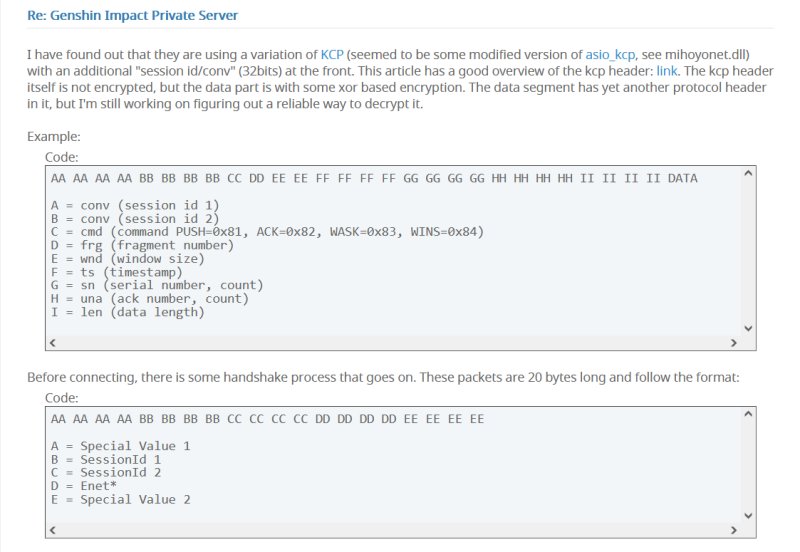
Task: Click the handshake code box vertical scrollbar track
Action: click(748, 465)
